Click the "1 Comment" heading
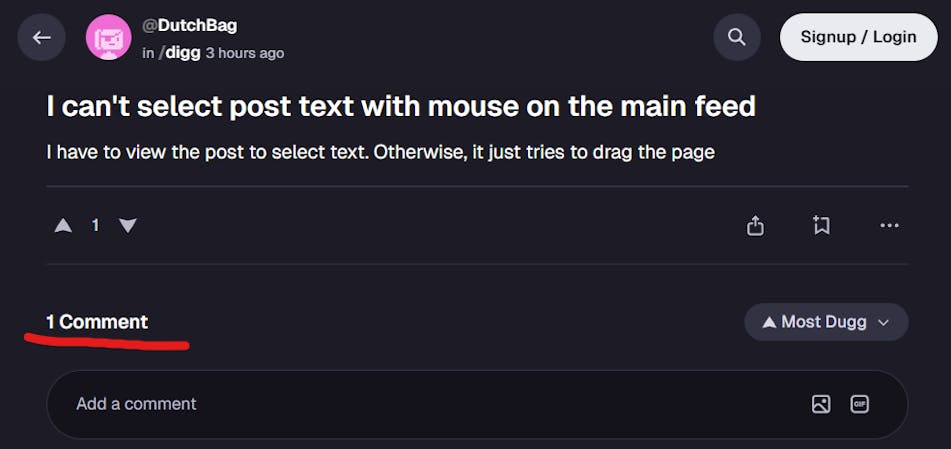This screenshot has height=449, width=951. 97,322
